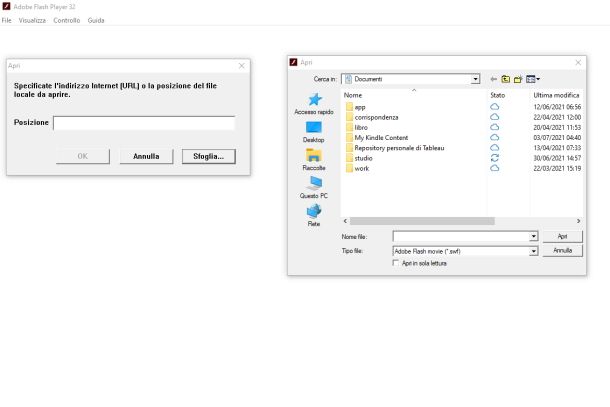Click the Apri button in file dialog
610x407 pixels.
(563, 236)
